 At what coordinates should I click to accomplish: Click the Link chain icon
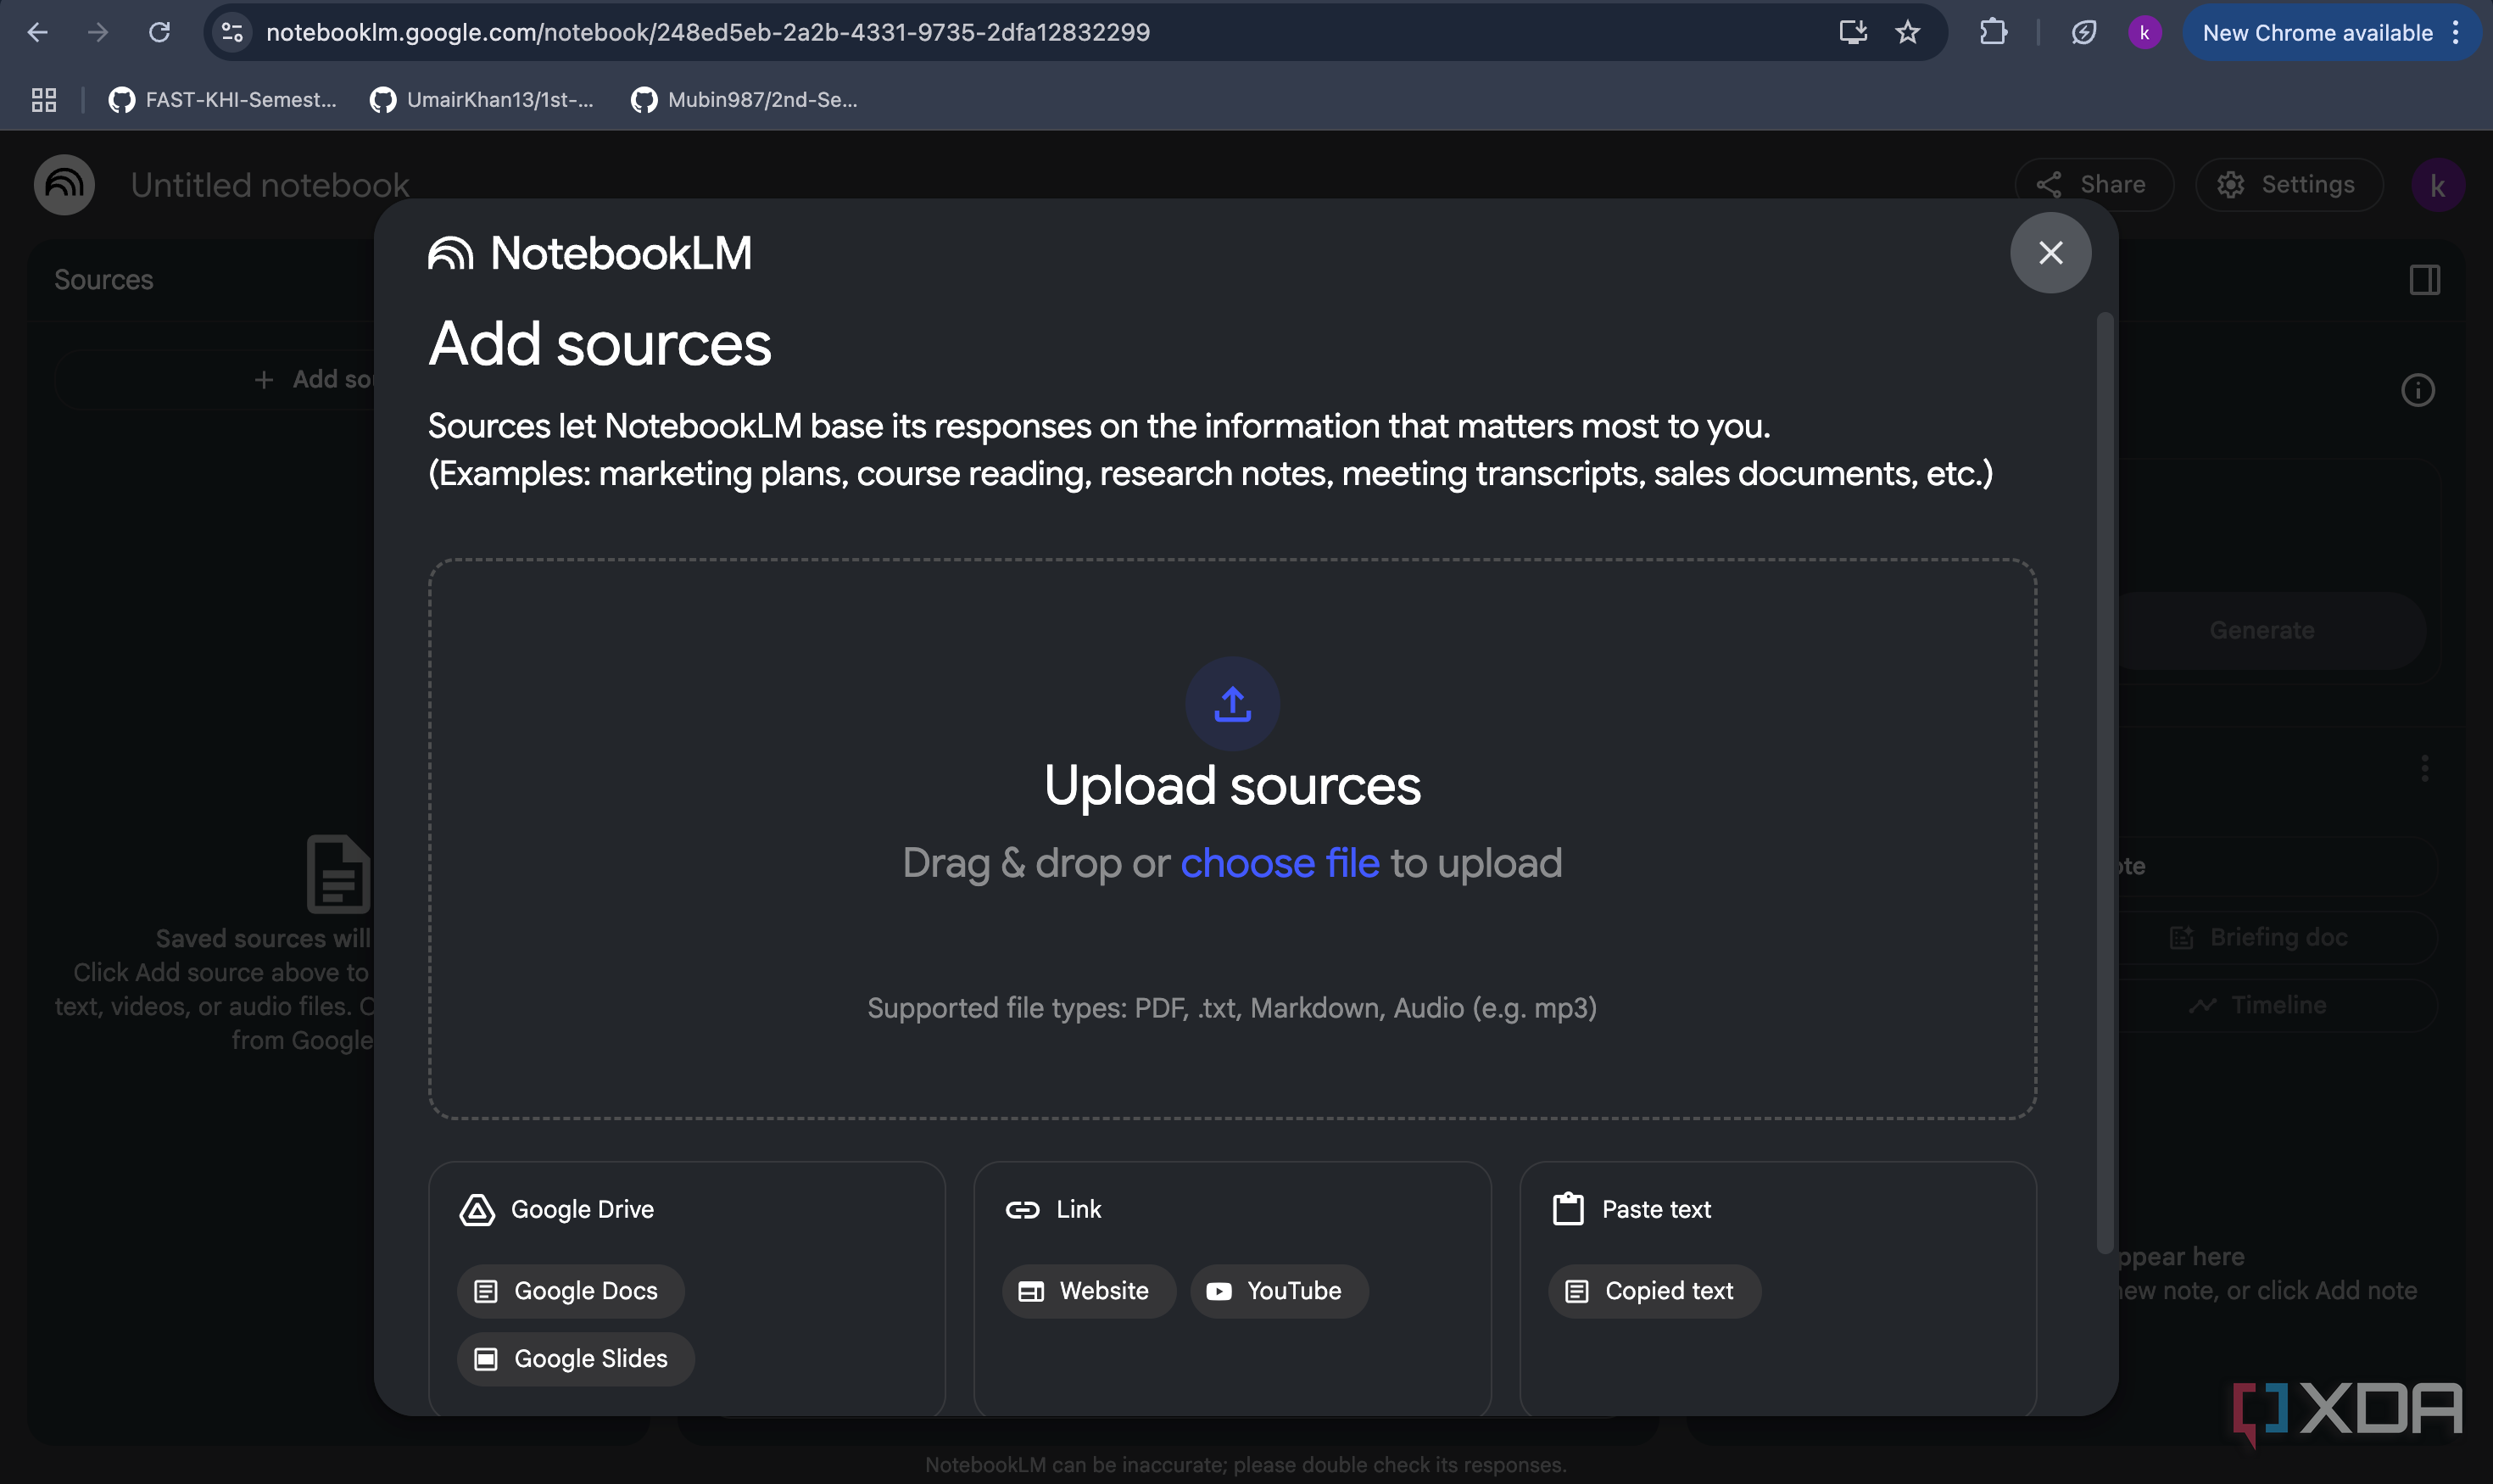[x=1022, y=1210]
